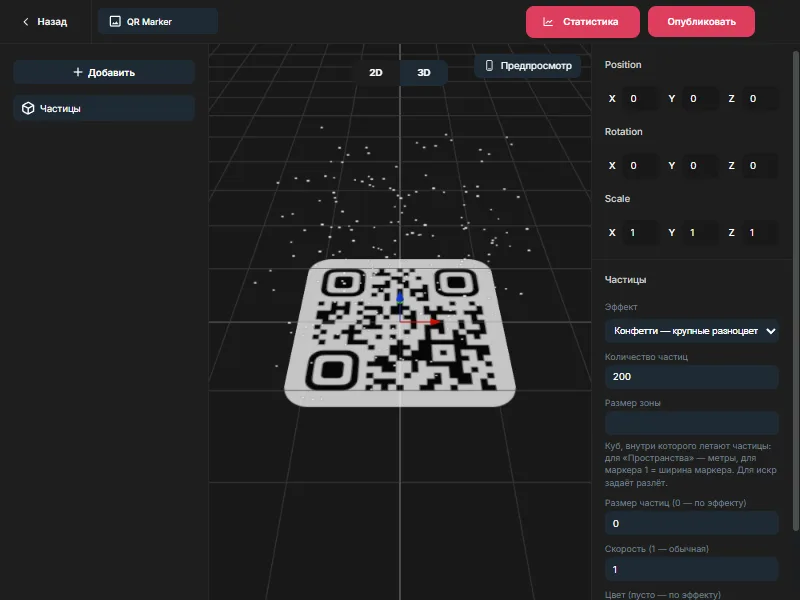
Task: Click the Размер зоны label
Action: click(632, 403)
